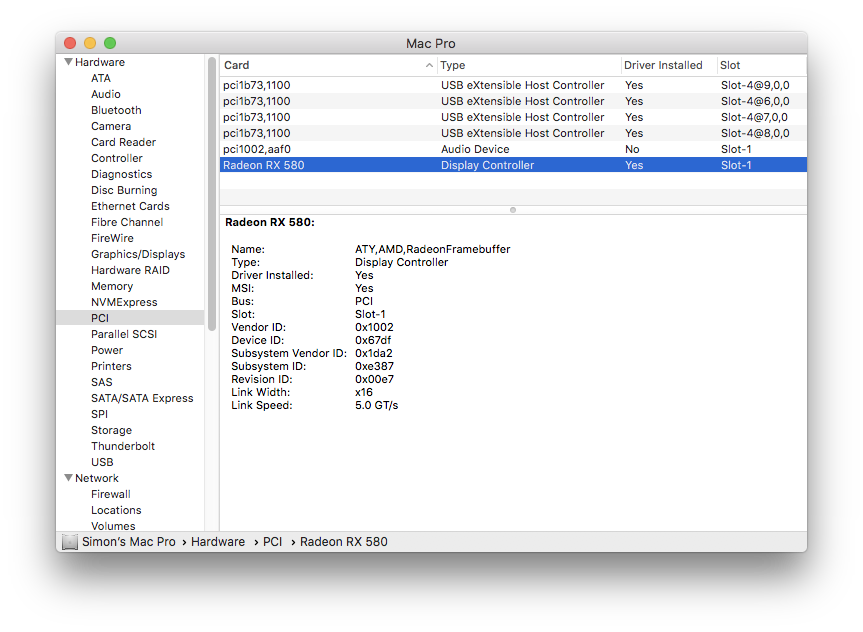This screenshot has width=863, height=632.
Task: Select SPI in the sidebar
Action: (99, 413)
